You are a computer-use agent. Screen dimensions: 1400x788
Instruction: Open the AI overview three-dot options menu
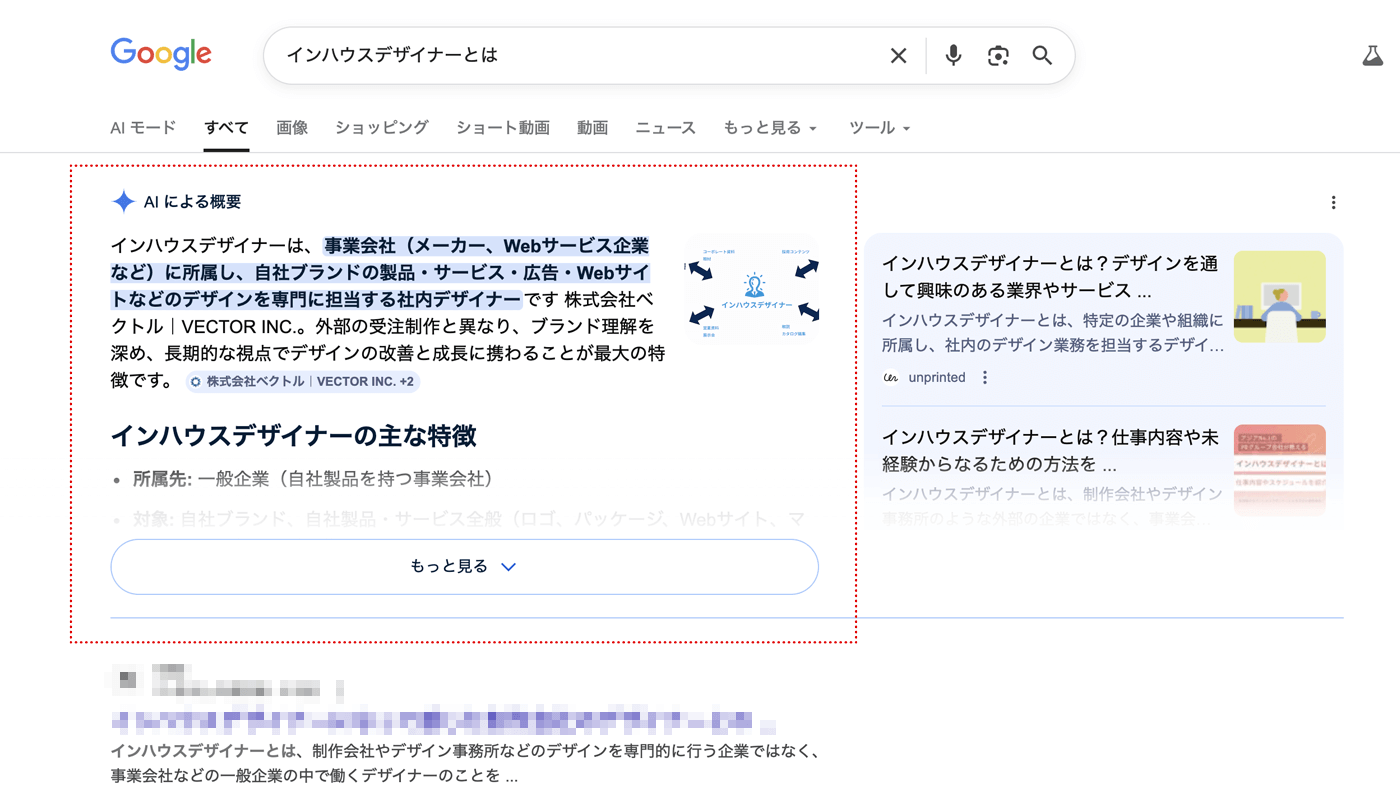pyautogui.click(x=1333, y=201)
